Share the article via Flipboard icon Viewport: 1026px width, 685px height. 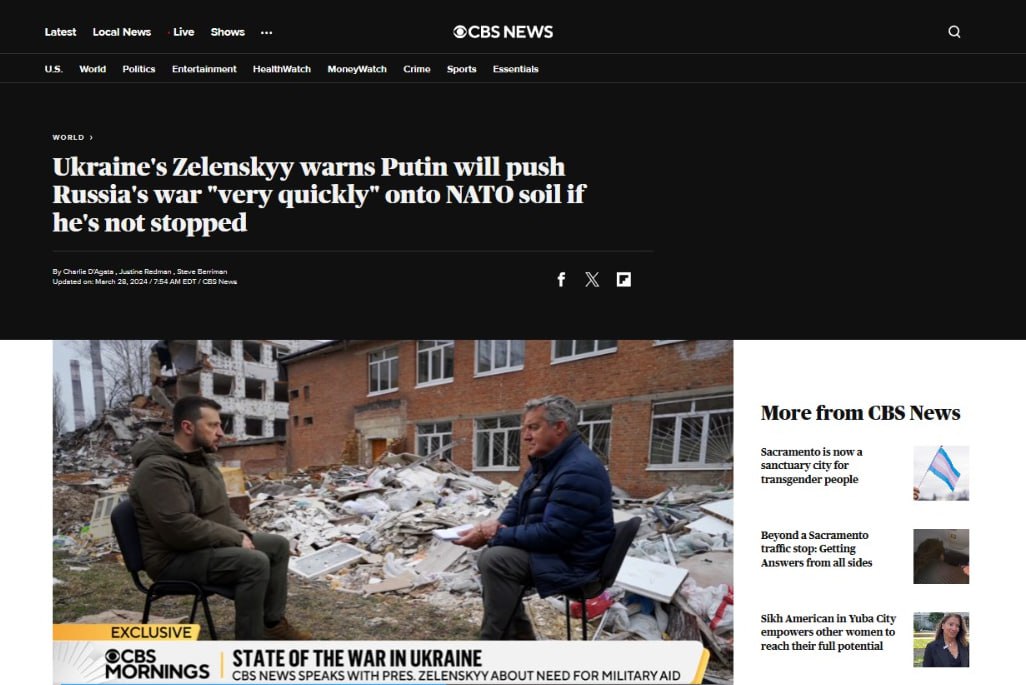624,279
